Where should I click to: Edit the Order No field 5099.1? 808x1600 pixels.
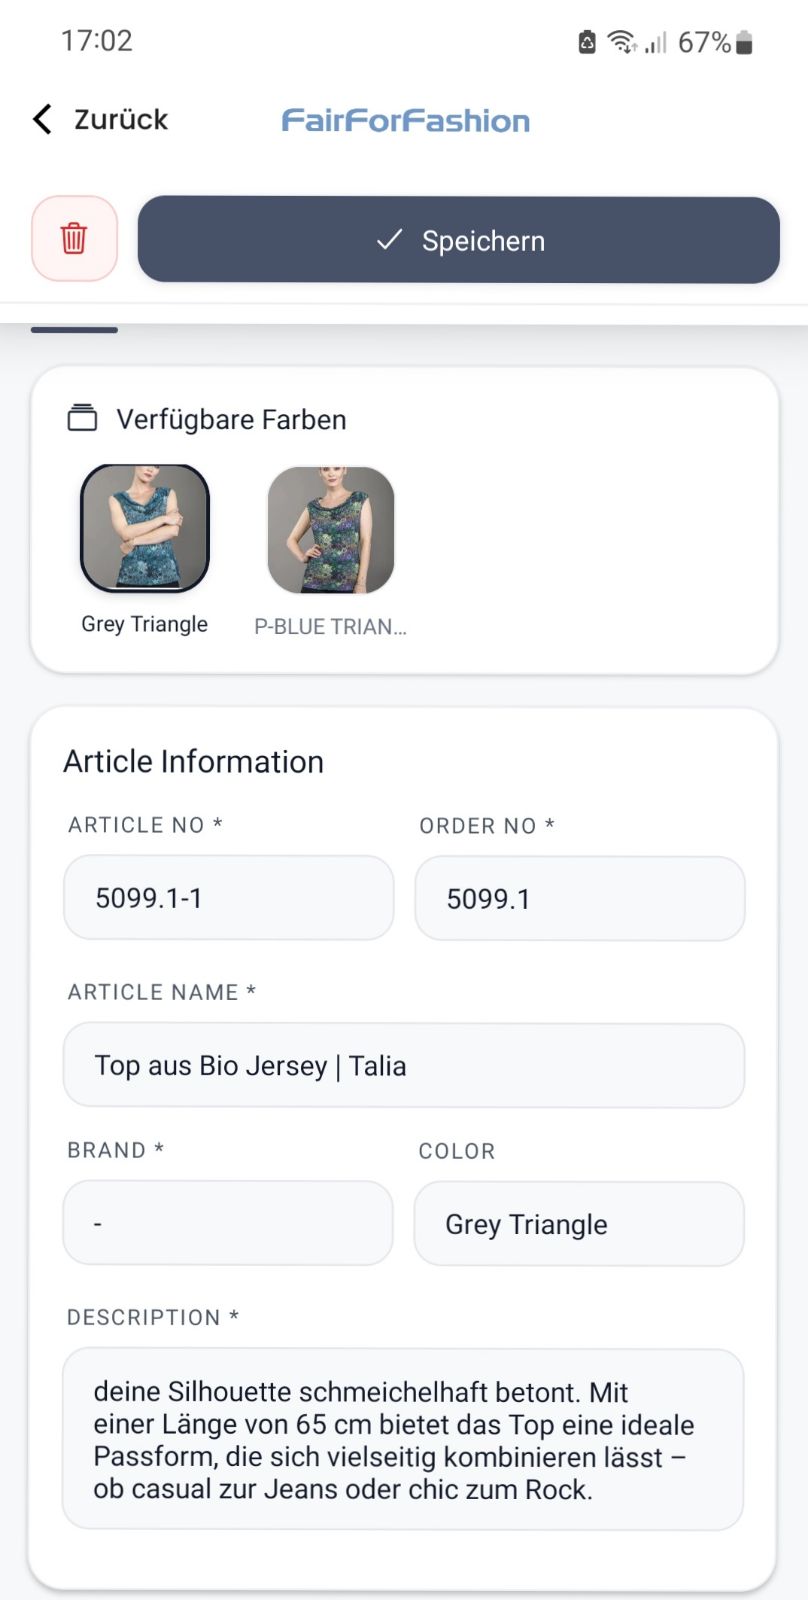point(580,899)
